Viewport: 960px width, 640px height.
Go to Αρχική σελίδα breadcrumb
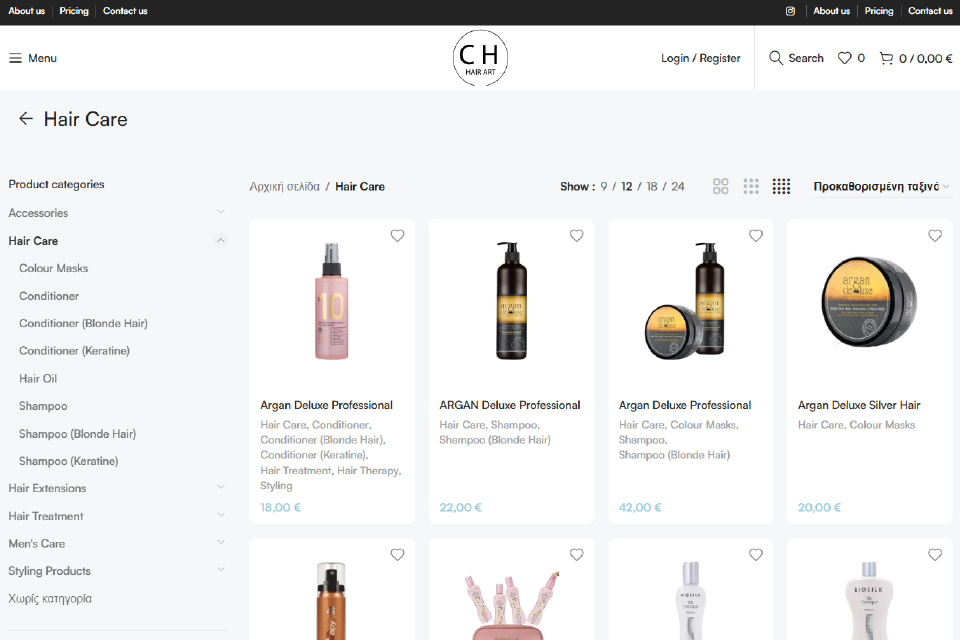tap(285, 186)
